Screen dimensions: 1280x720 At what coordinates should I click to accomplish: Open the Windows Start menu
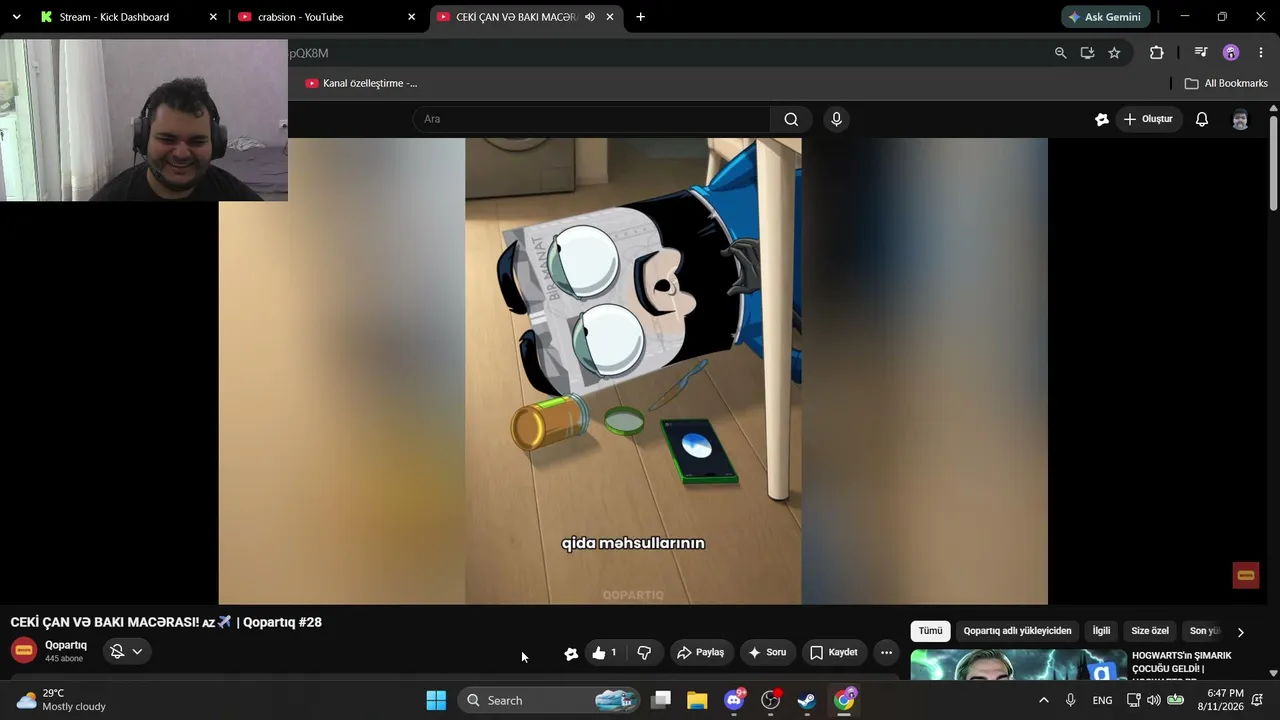436,700
